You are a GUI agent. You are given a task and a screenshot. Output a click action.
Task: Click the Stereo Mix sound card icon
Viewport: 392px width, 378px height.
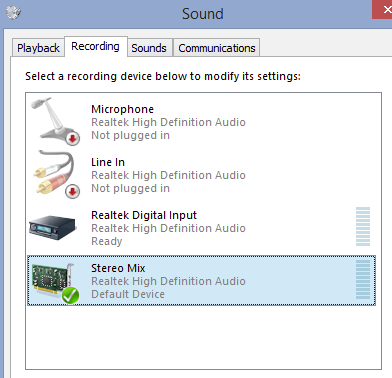54,283
